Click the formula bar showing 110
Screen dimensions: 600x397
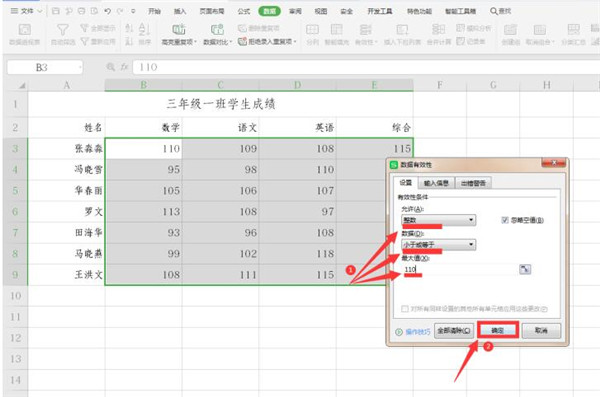365,67
